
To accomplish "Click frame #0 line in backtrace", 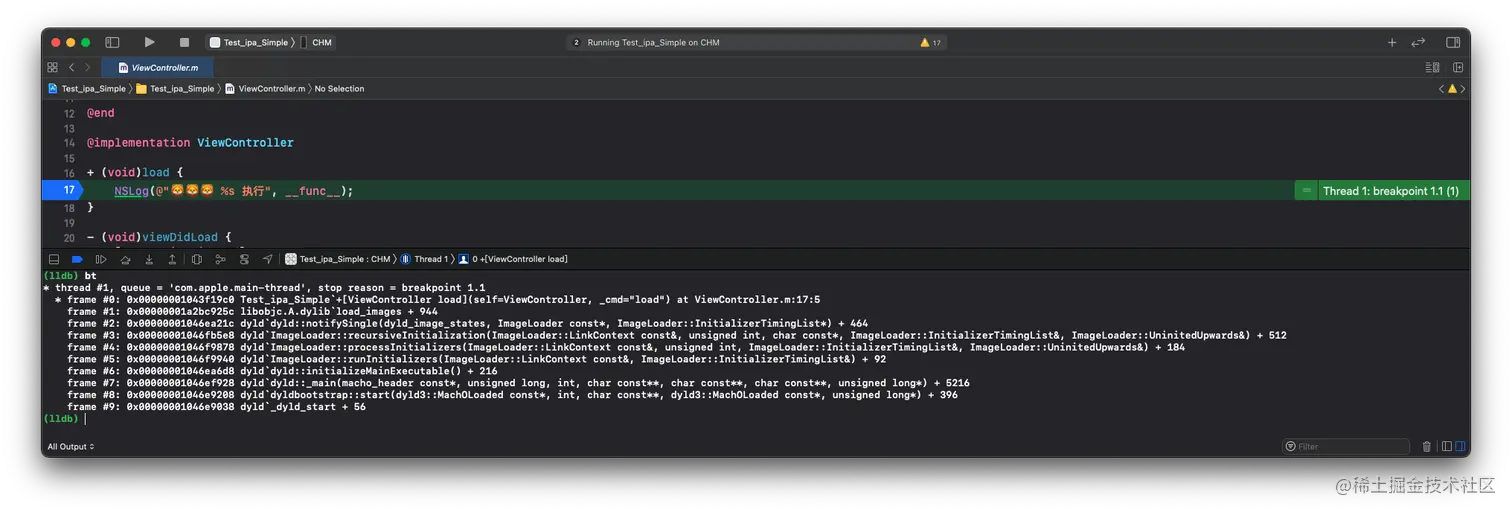I will coord(437,300).
